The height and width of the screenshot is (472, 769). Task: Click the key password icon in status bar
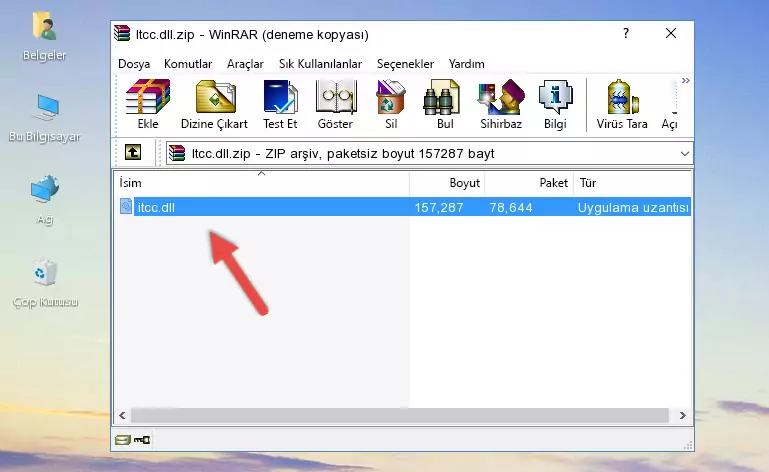[142, 440]
